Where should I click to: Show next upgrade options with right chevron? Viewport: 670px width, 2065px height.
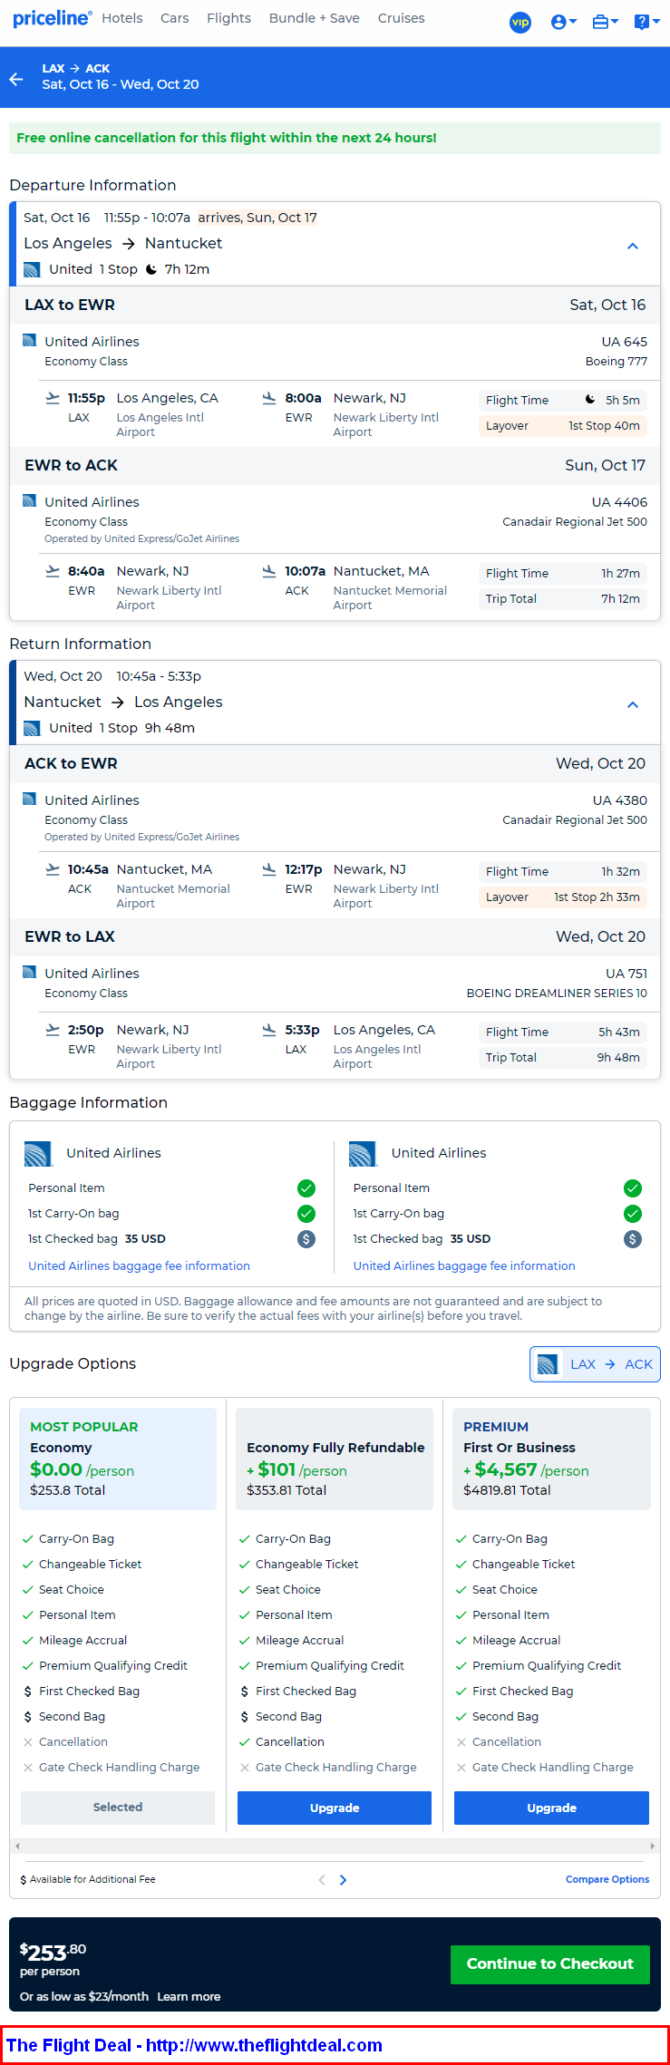(x=343, y=1880)
